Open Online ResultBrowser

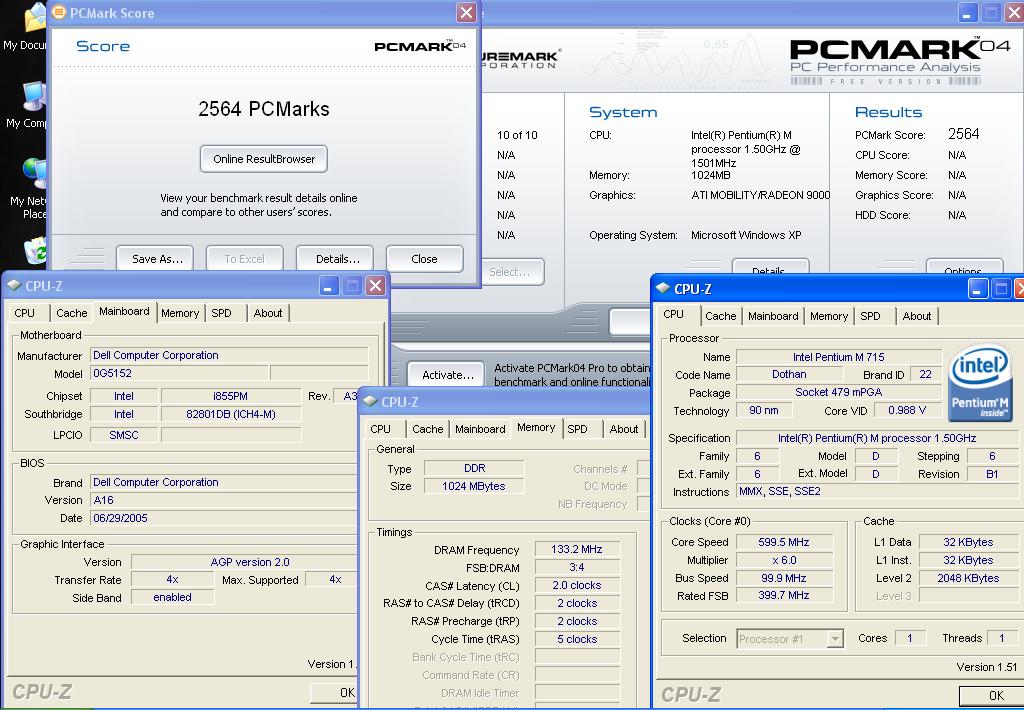pyautogui.click(x=264, y=159)
